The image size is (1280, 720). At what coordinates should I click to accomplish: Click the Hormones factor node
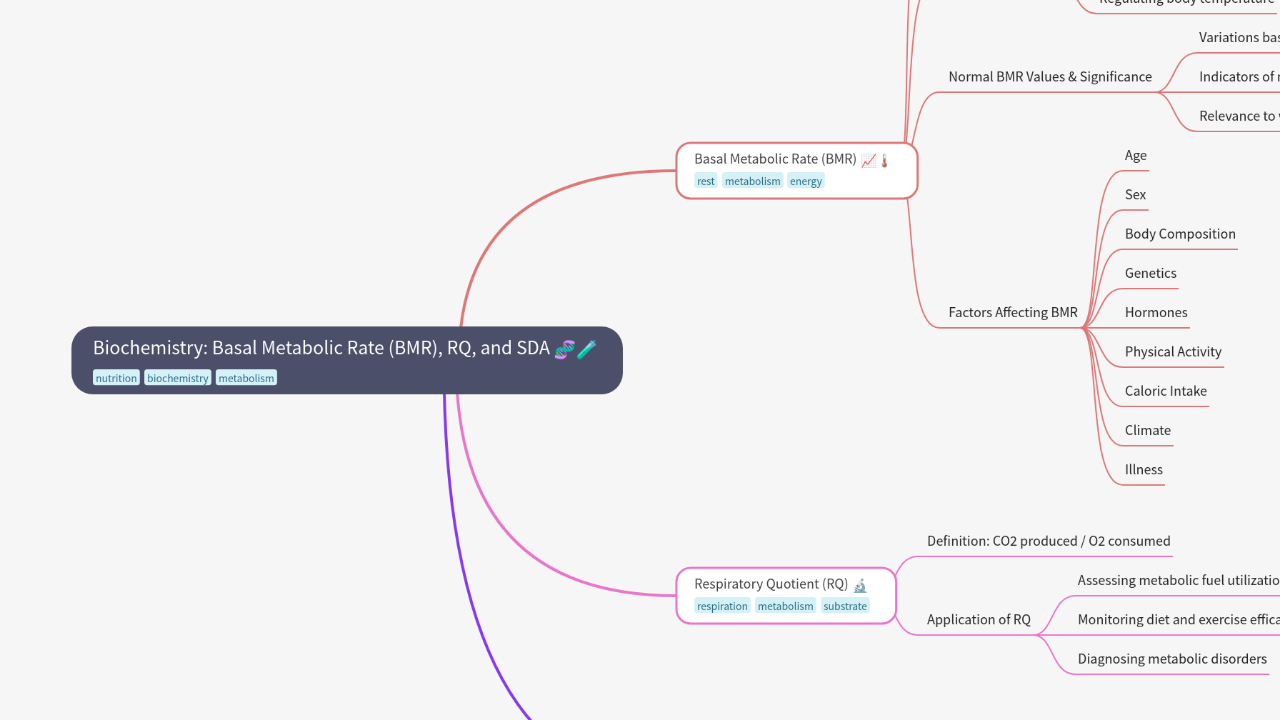[x=1155, y=312]
